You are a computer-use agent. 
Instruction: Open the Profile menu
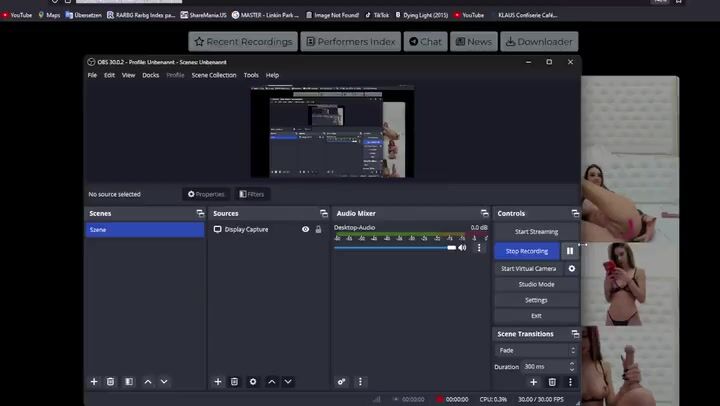(175, 75)
